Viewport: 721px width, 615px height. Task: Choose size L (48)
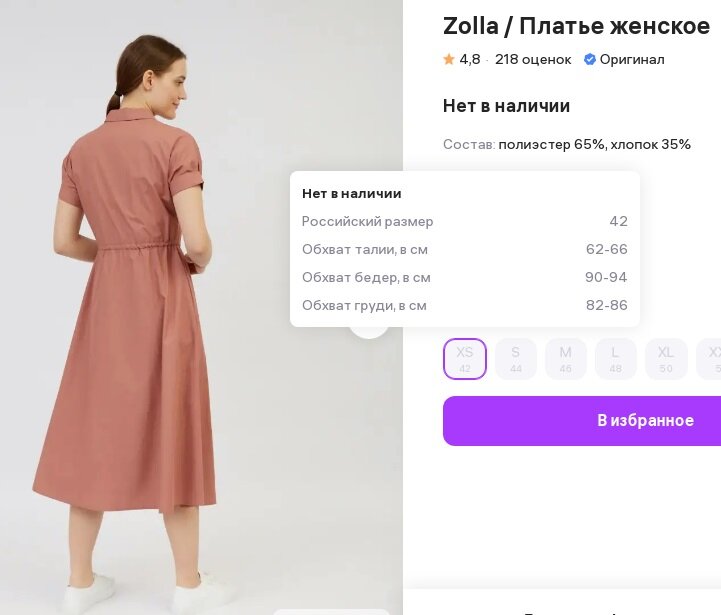tap(616, 359)
